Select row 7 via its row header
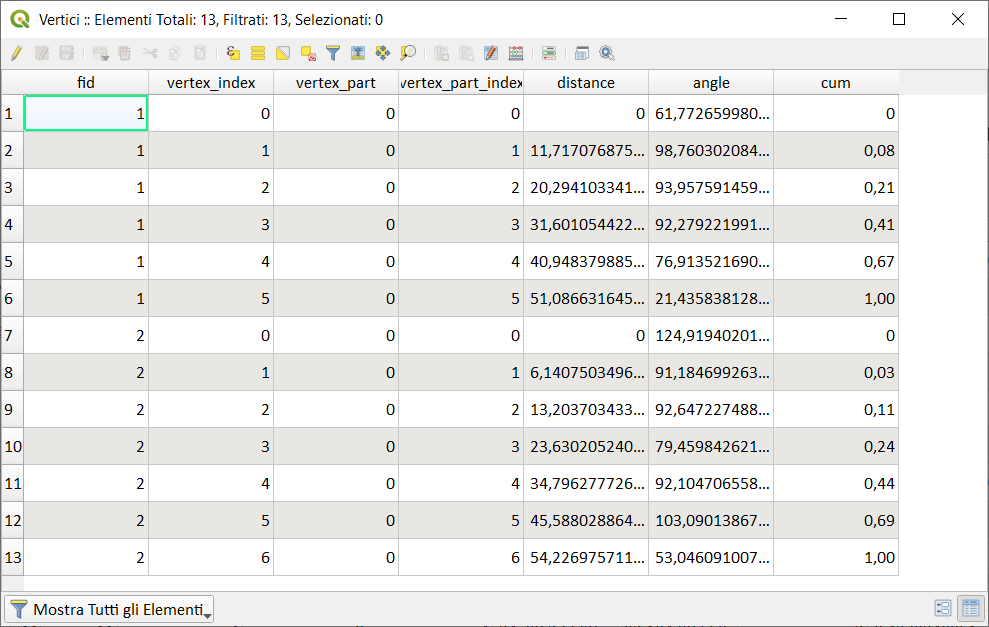Screen dimensions: 989x627 [x=11, y=336]
